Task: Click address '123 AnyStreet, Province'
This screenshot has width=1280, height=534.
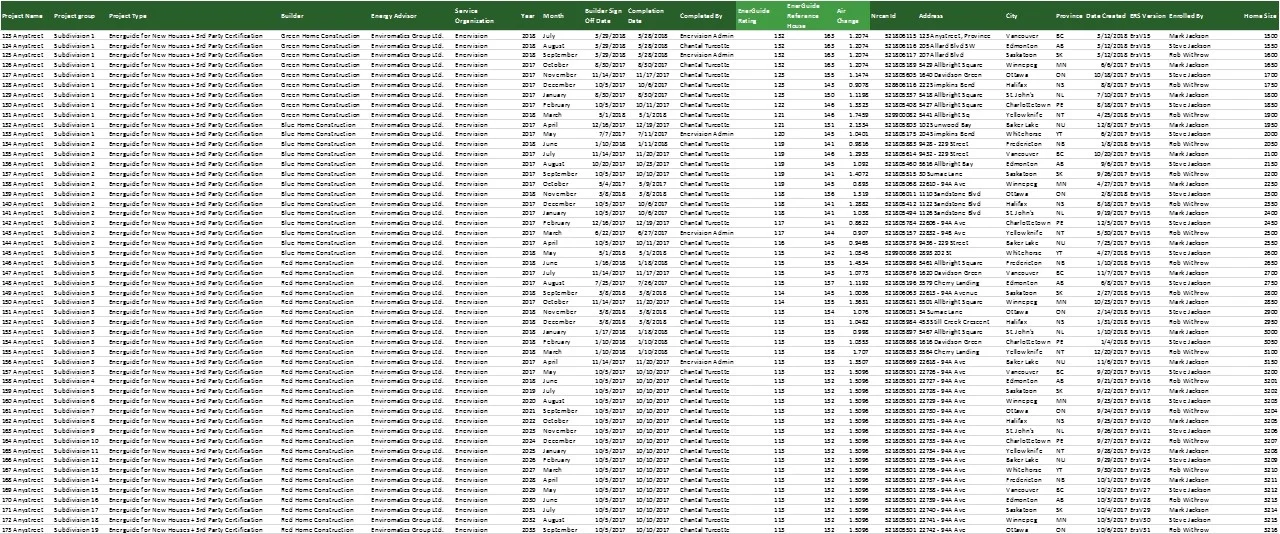Action: tap(955, 35)
